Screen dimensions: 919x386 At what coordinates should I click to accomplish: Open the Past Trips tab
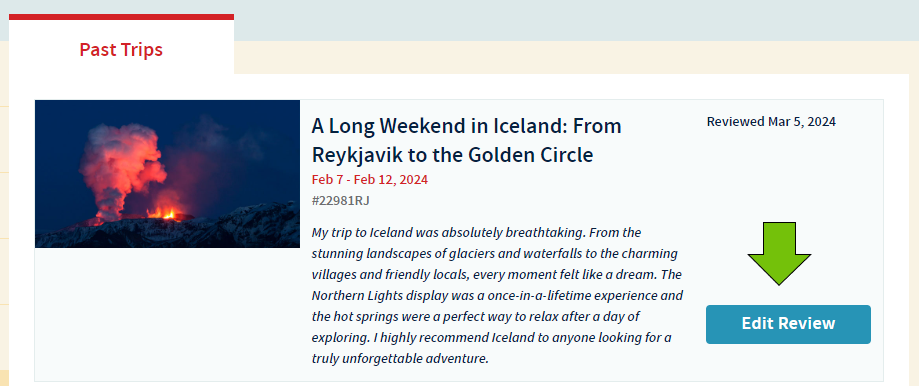pyautogui.click(x=121, y=49)
